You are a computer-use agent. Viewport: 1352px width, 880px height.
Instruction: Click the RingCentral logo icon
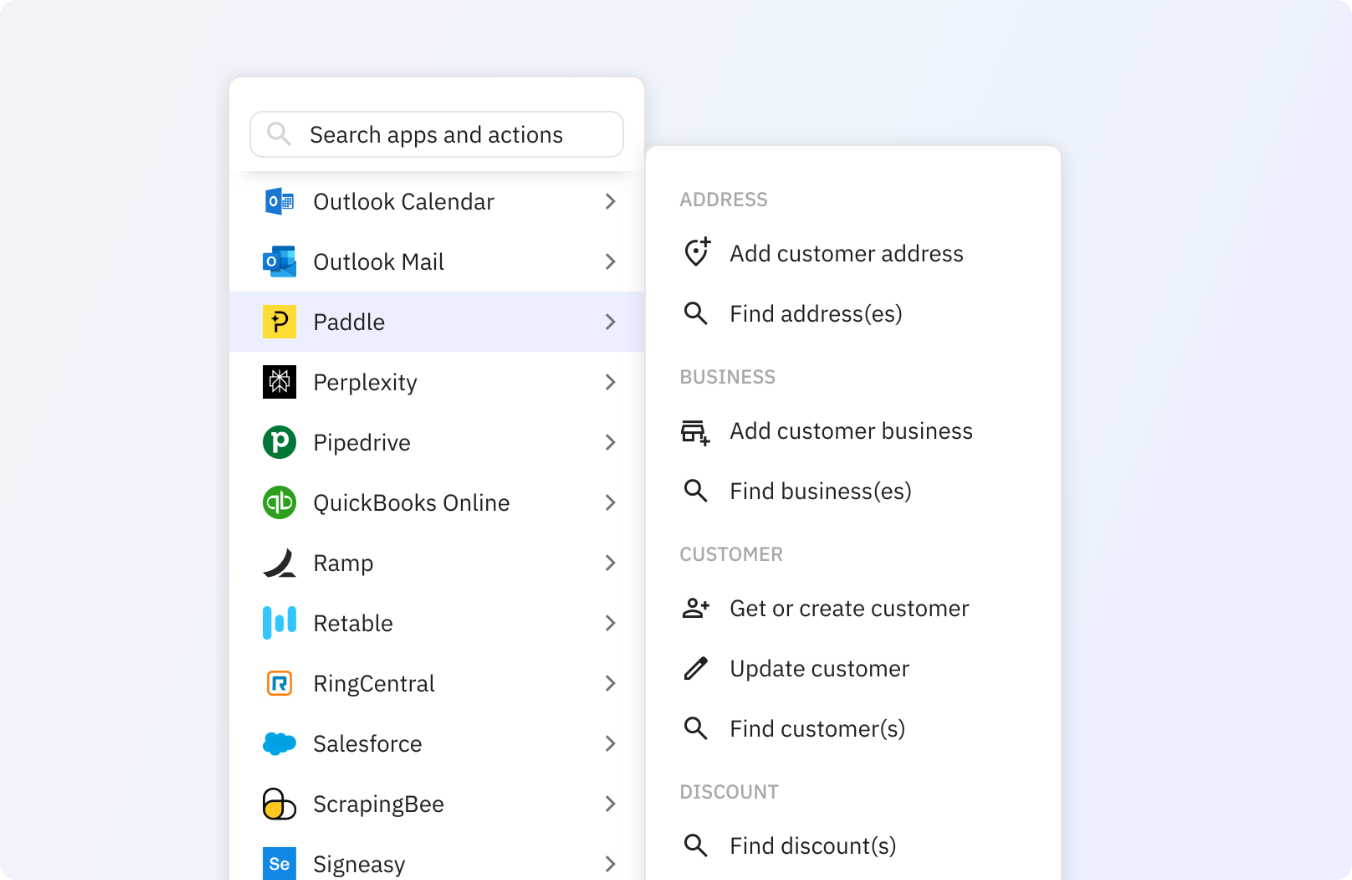[279, 683]
